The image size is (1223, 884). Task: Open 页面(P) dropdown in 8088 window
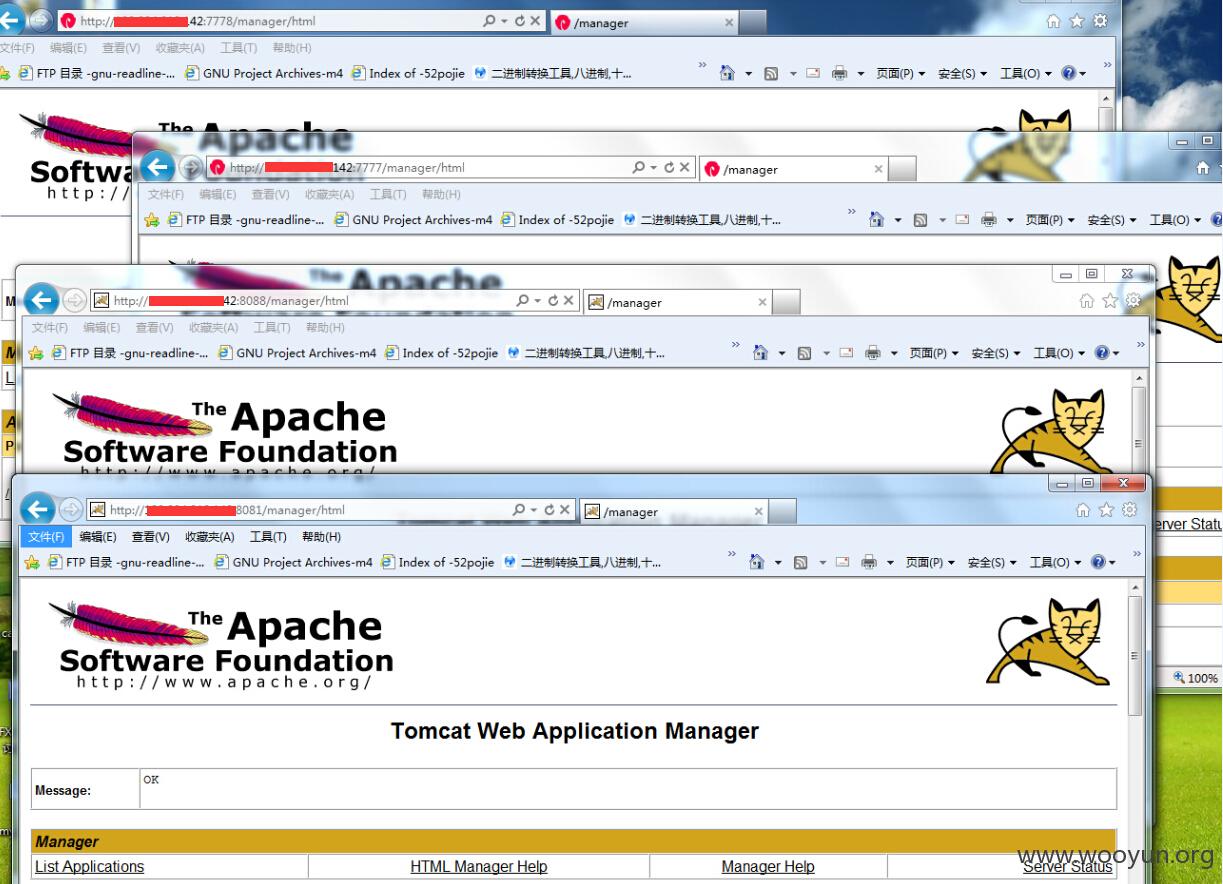(933, 352)
